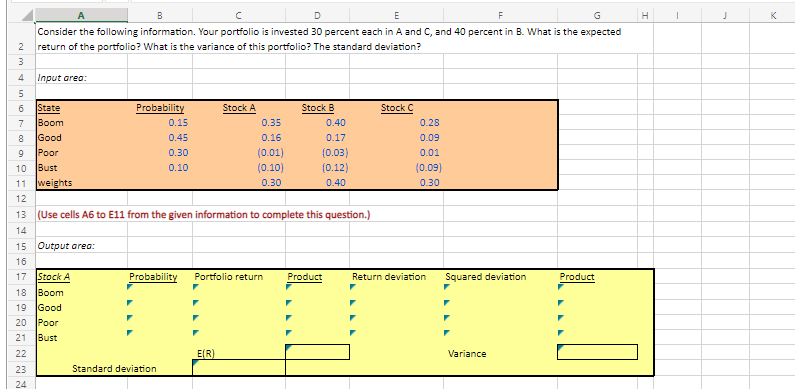Image resolution: width=795 pixels, height=389 pixels.
Task: Select row 6 header
Action: (x=21, y=108)
